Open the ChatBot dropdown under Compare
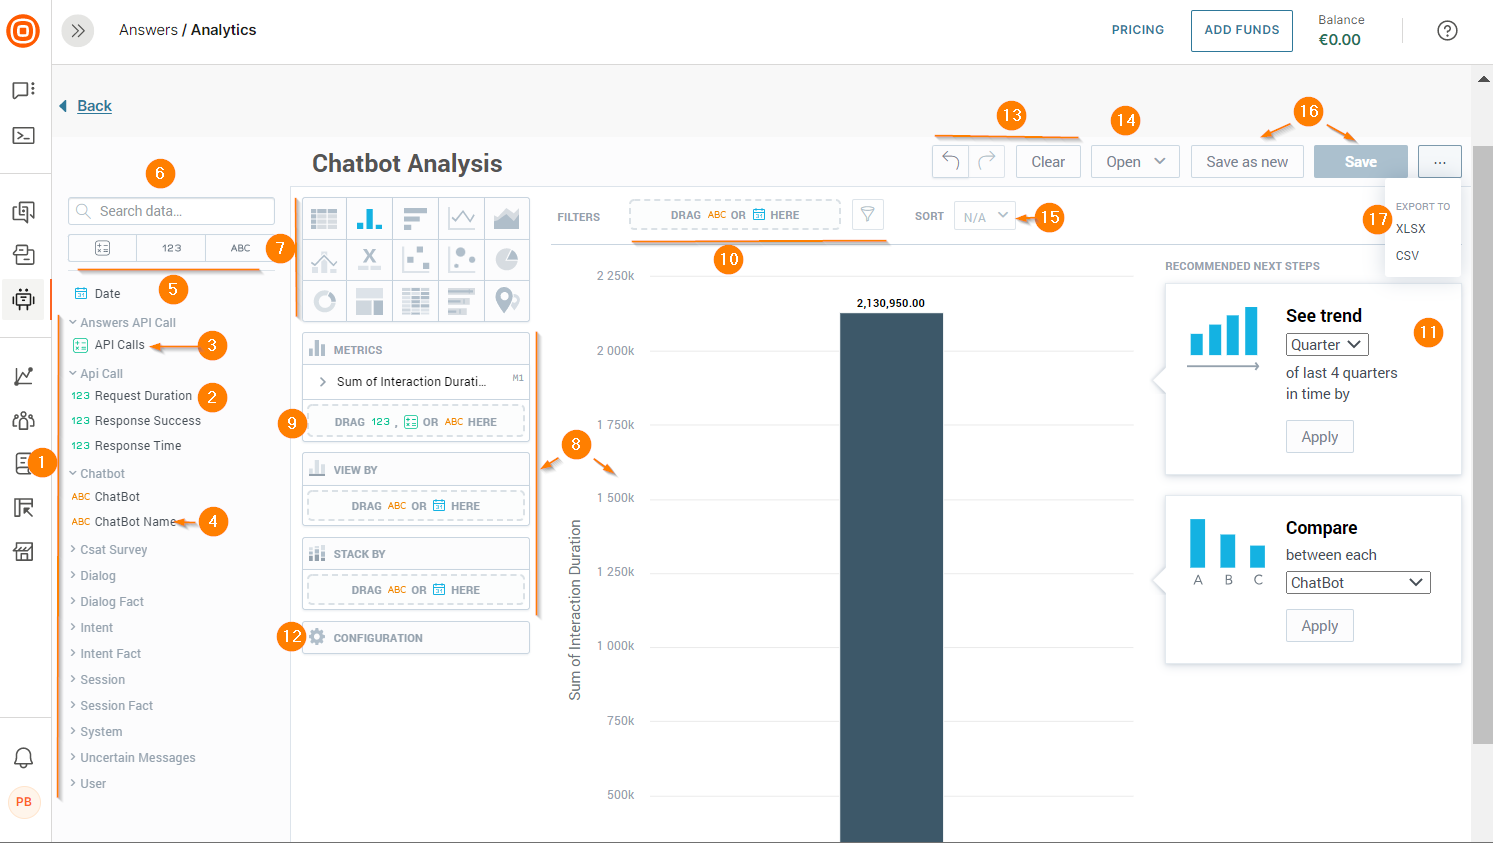Screen dimensions: 1493x843 1357,582
